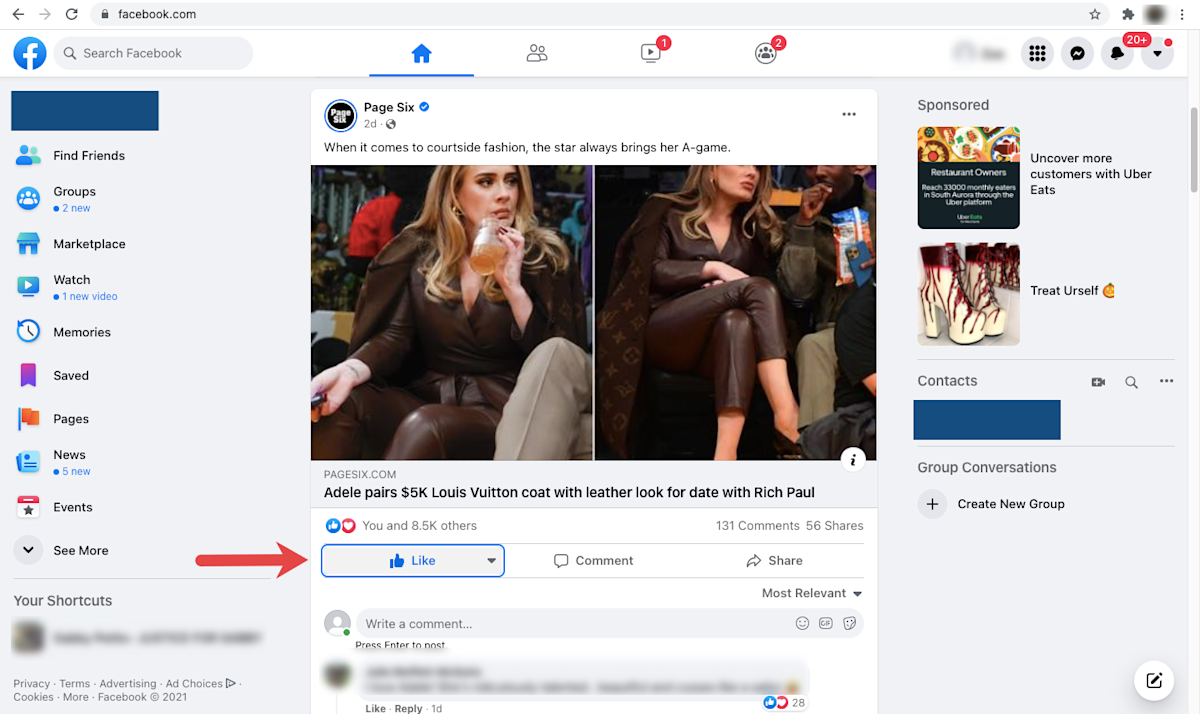Open the post options ellipsis menu
1200x714 pixels.
coord(849,114)
